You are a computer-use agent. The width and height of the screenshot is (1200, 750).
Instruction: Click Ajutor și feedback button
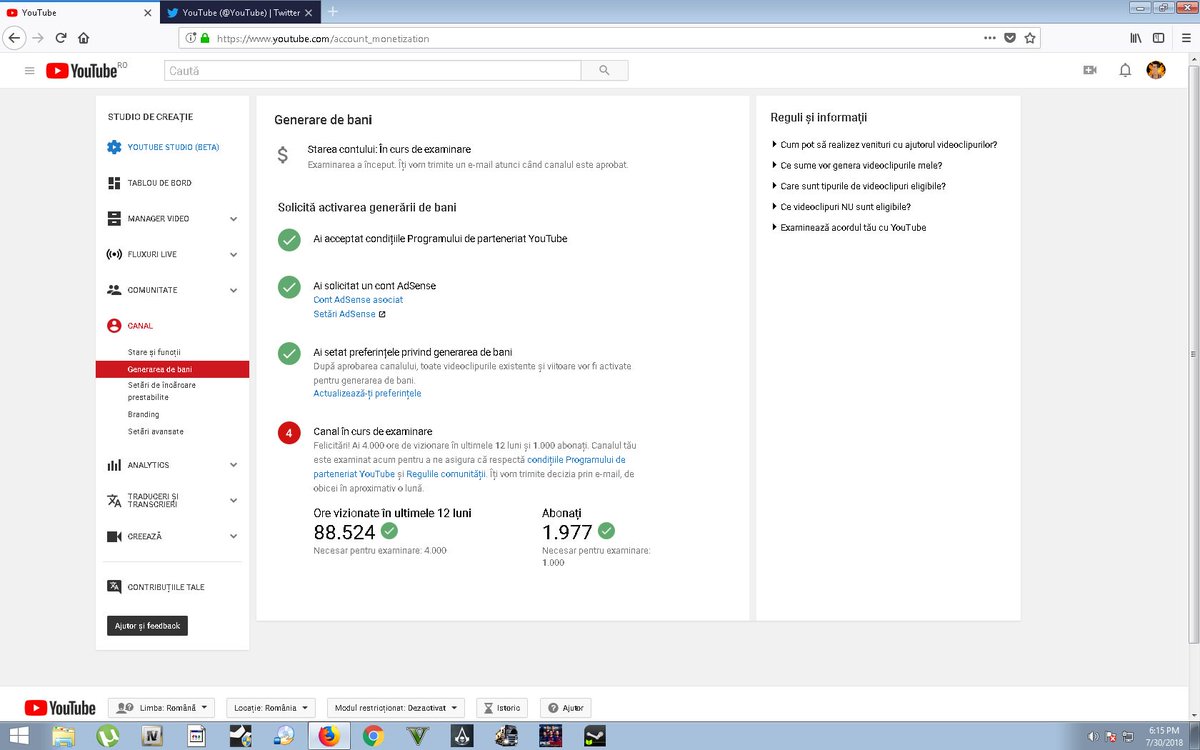(147, 626)
